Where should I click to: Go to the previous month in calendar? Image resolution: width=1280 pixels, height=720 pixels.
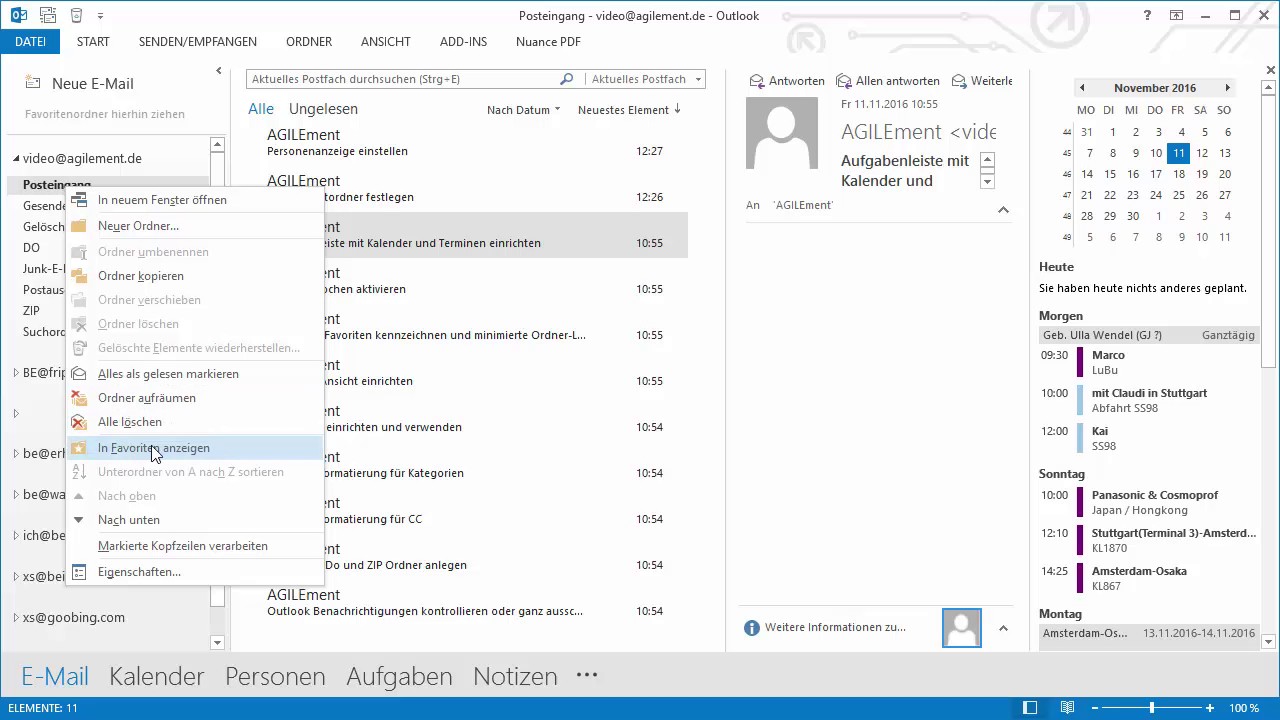pos(1082,88)
